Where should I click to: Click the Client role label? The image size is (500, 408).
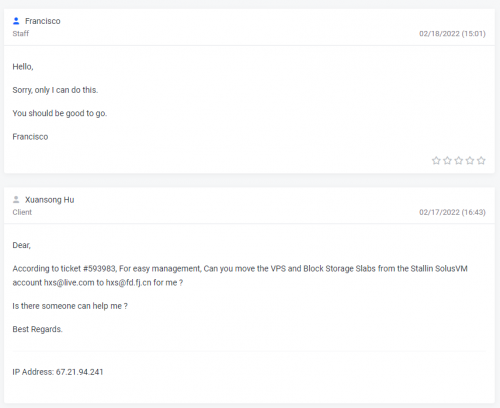point(22,212)
